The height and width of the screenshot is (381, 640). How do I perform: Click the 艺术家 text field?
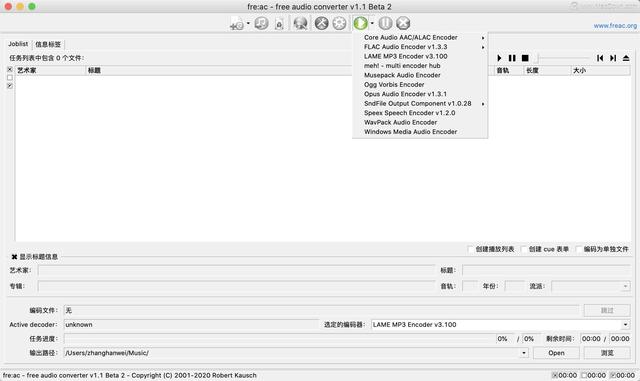coord(236,270)
